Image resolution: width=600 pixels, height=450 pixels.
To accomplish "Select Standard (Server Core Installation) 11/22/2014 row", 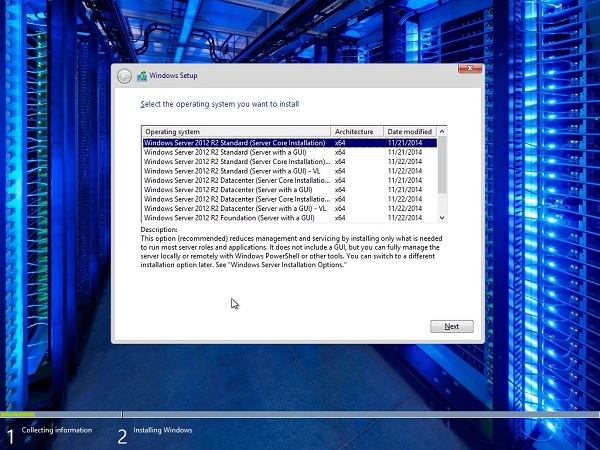I will click(290, 161).
